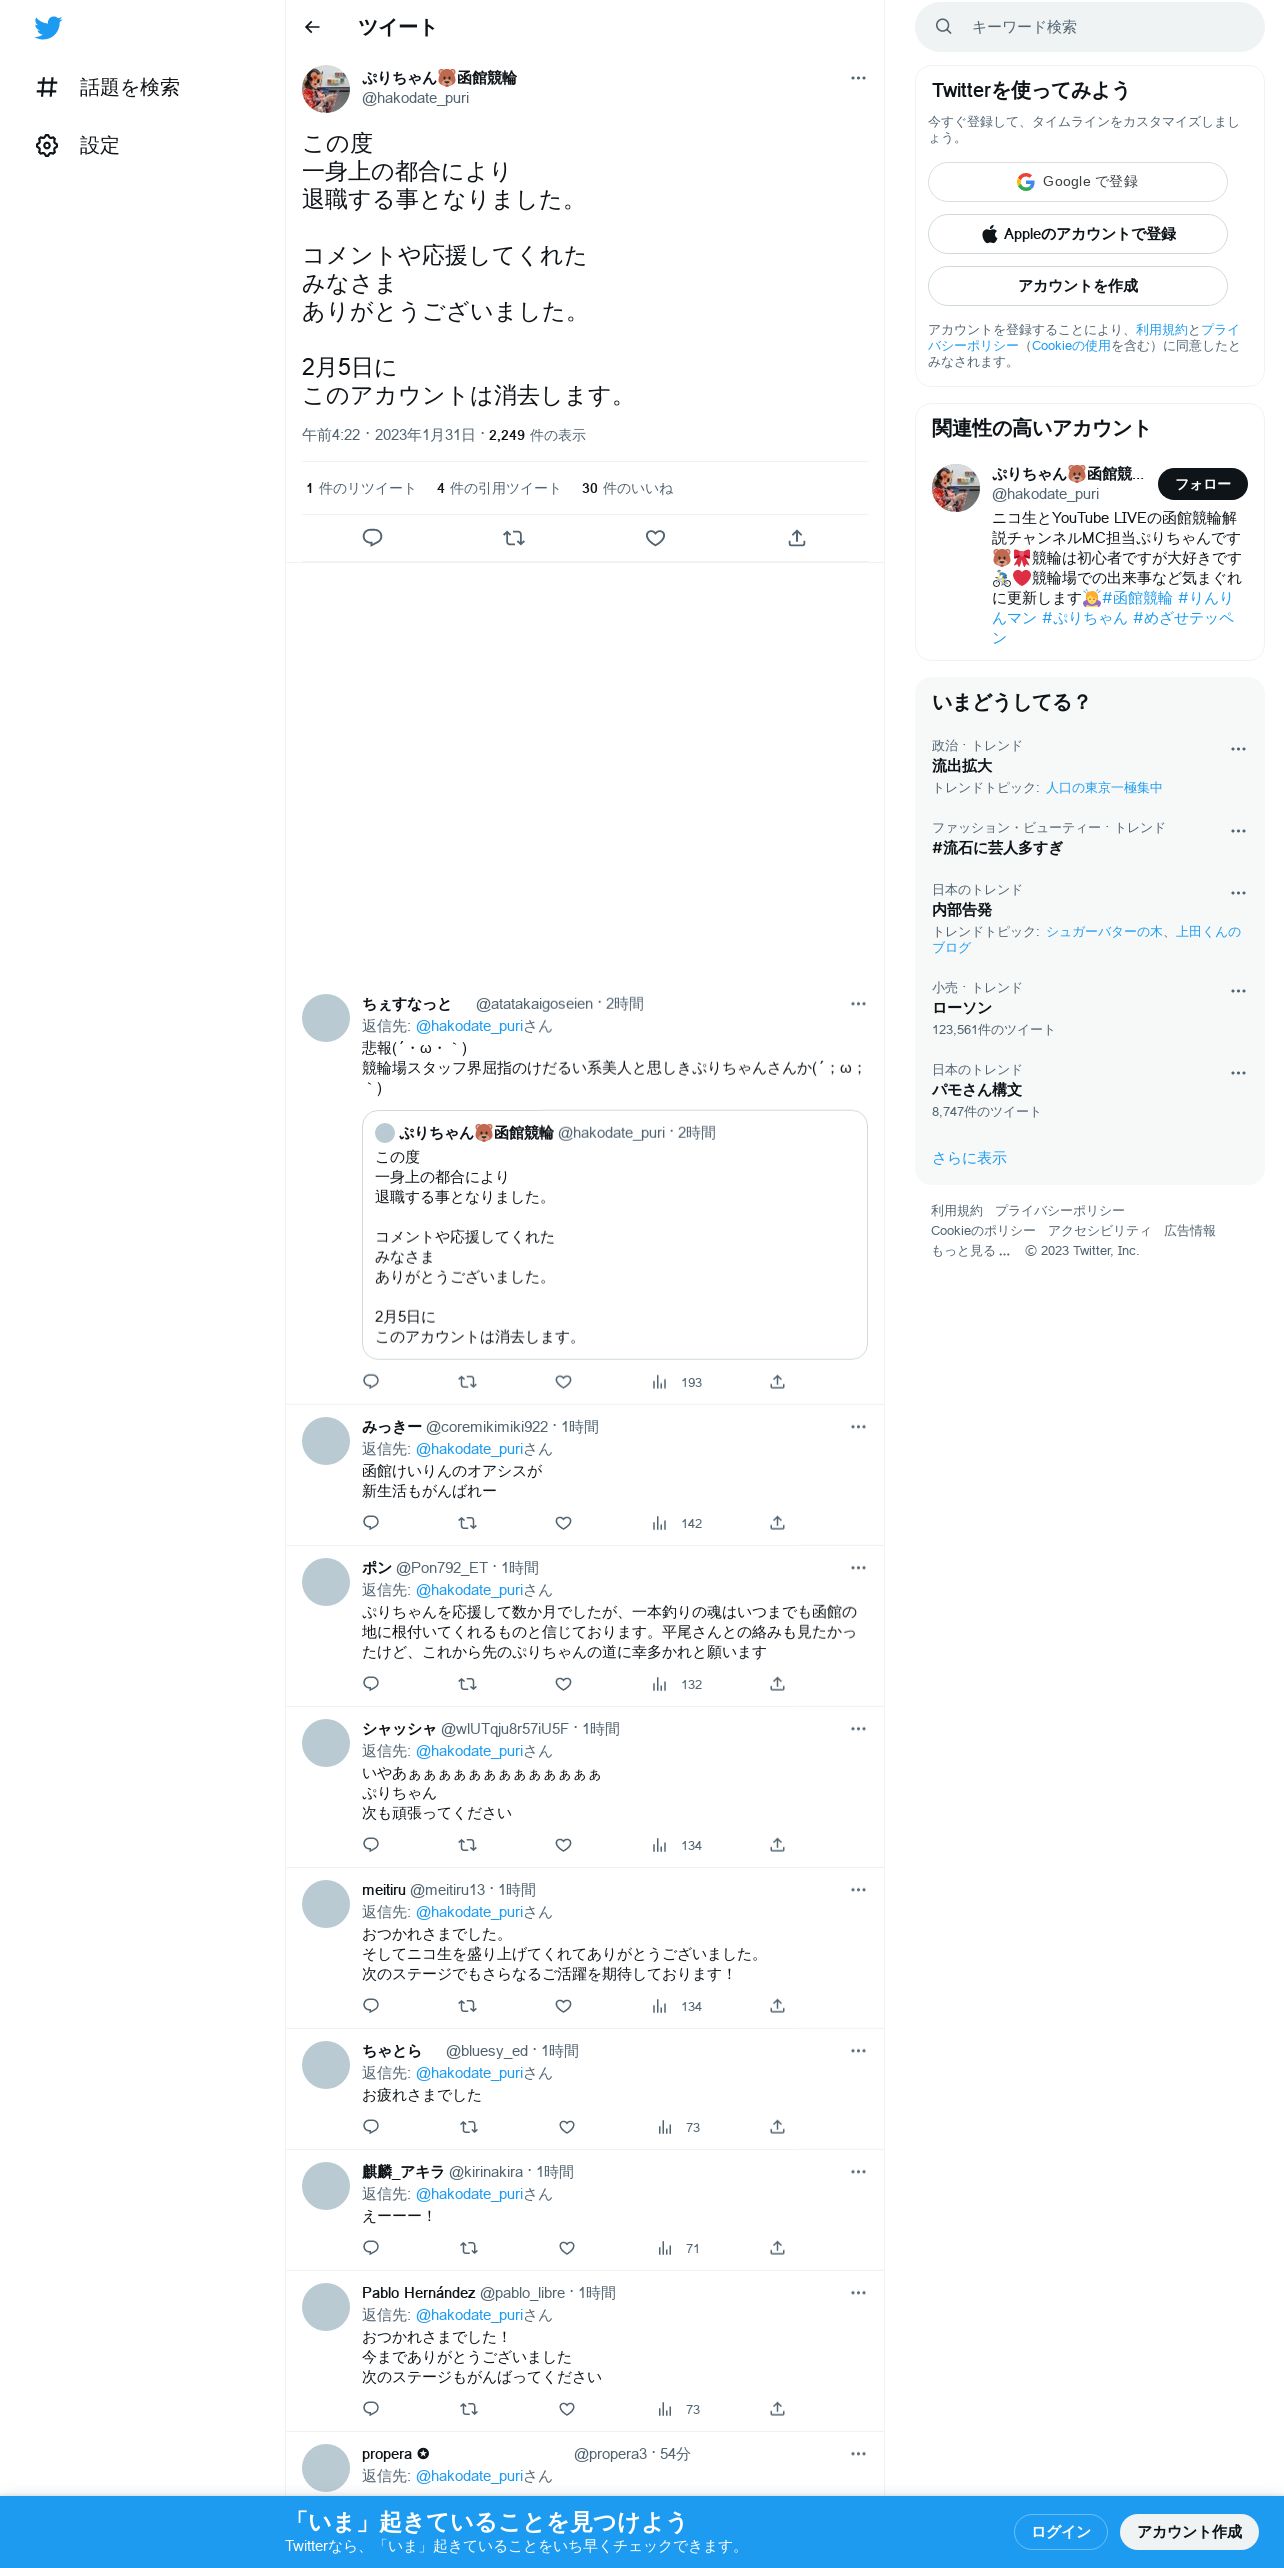Reply to the main tweet via comment icon
The height and width of the screenshot is (2568, 1284).
pyautogui.click(x=372, y=538)
